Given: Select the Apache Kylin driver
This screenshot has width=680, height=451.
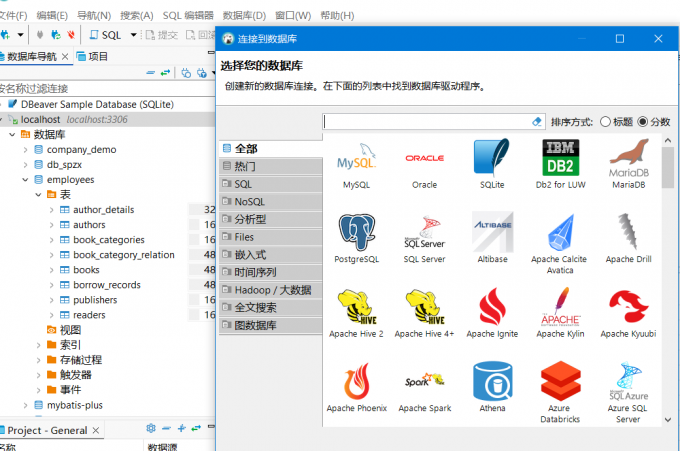Looking at the screenshot, I should click(560, 314).
